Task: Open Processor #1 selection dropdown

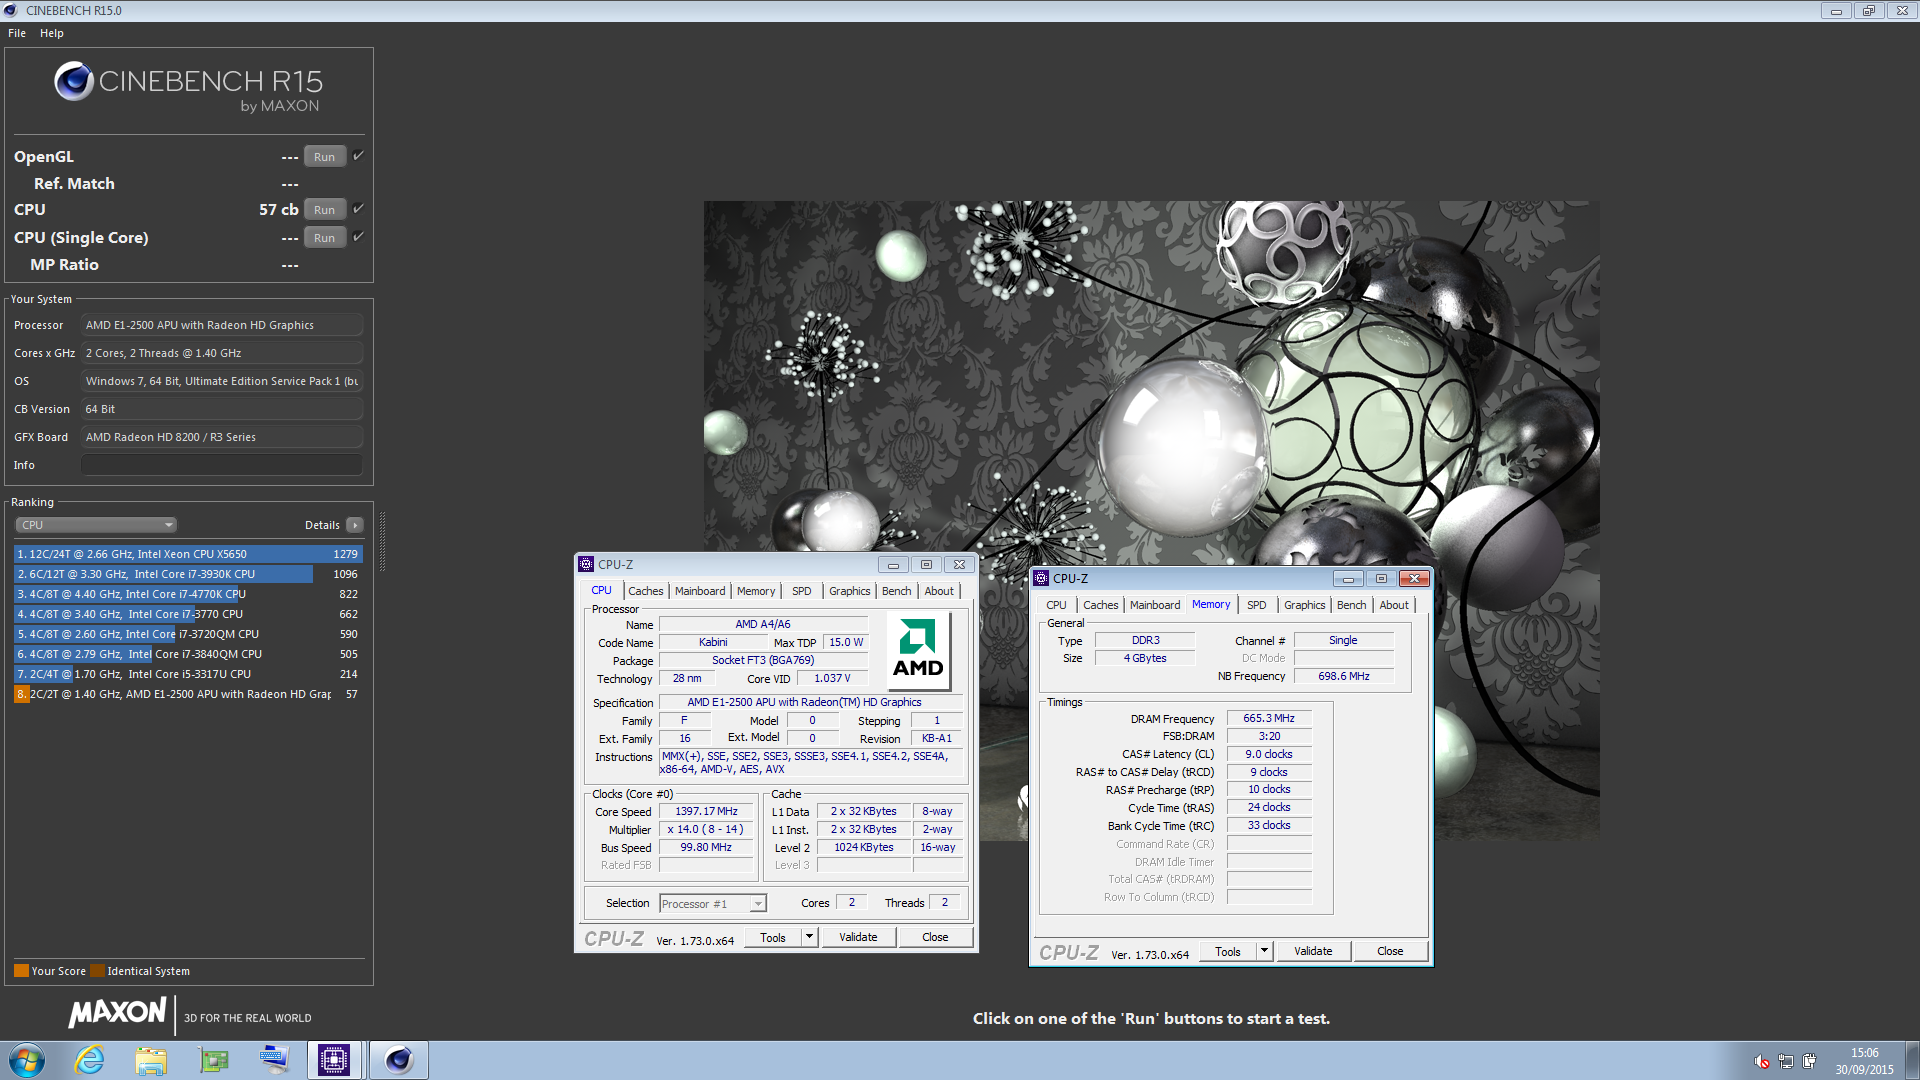Action: pyautogui.click(x=713, y=904)
